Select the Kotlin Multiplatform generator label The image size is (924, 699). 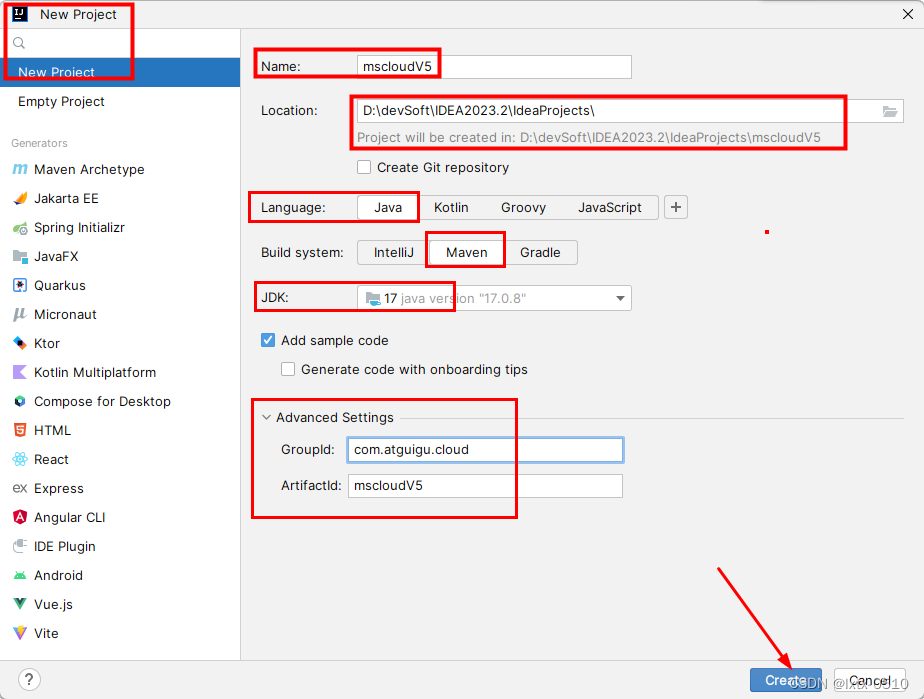95,372
